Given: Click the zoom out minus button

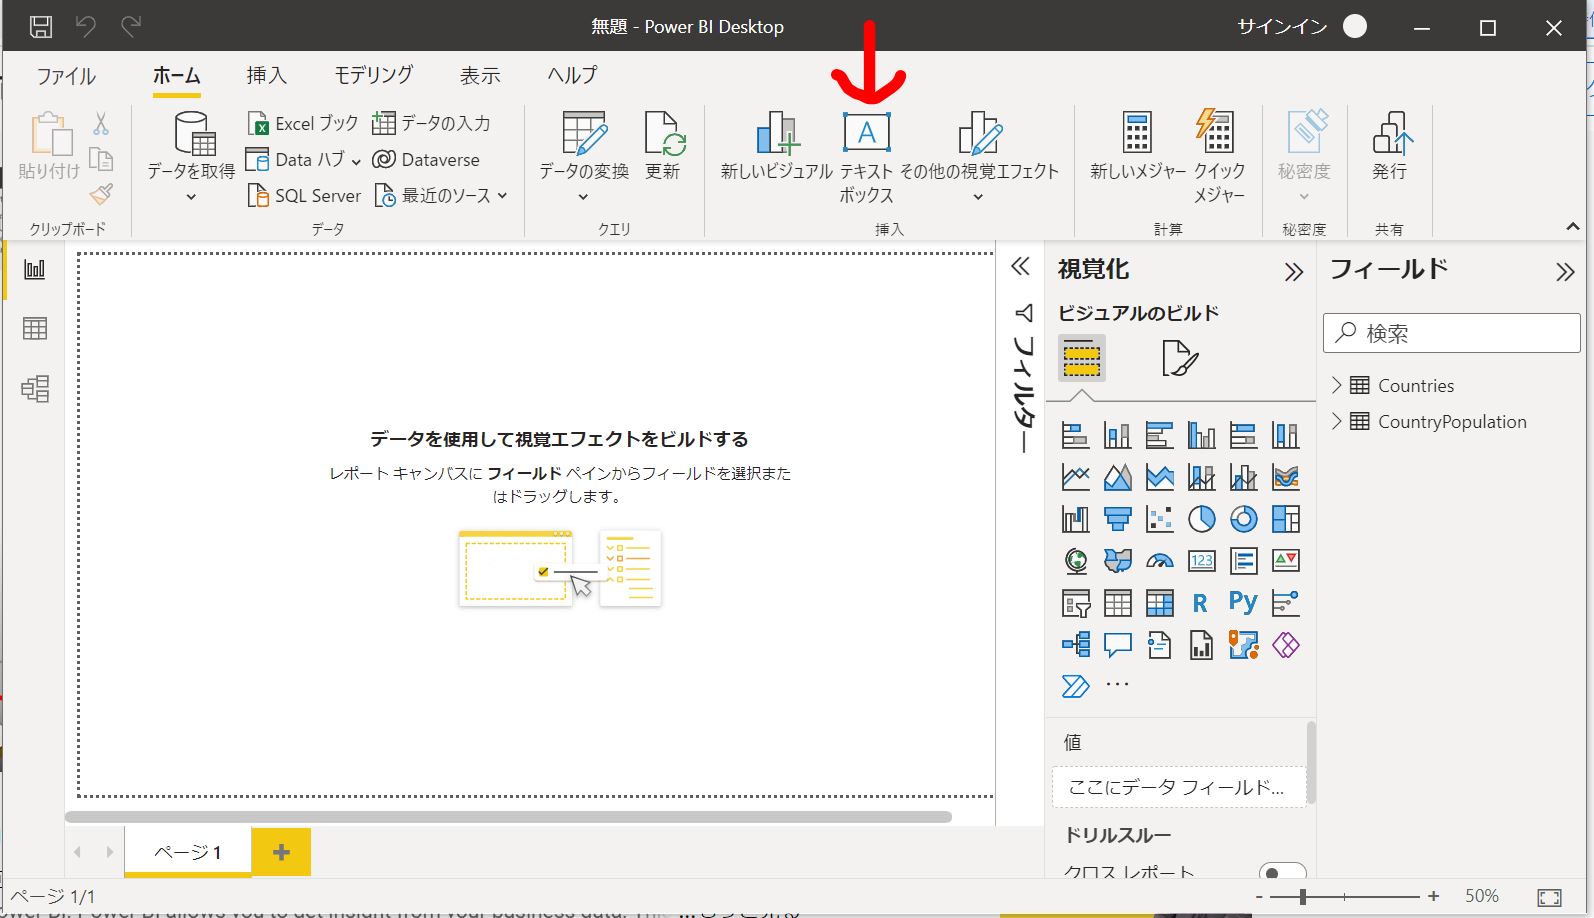Looking at the screenshot, I should tap(1259, 897).
